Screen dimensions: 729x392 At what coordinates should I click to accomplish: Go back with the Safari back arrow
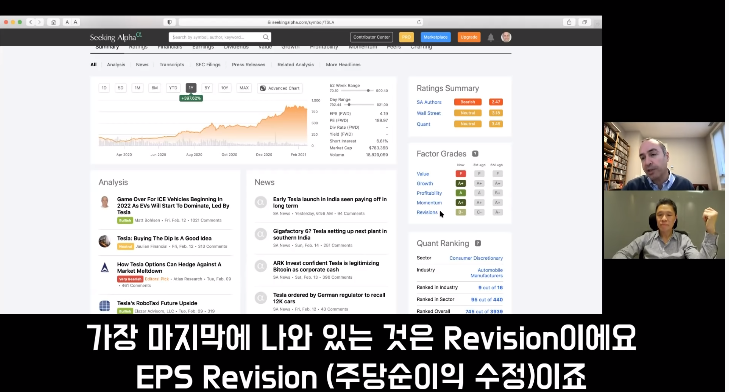(x=32, y=22)
